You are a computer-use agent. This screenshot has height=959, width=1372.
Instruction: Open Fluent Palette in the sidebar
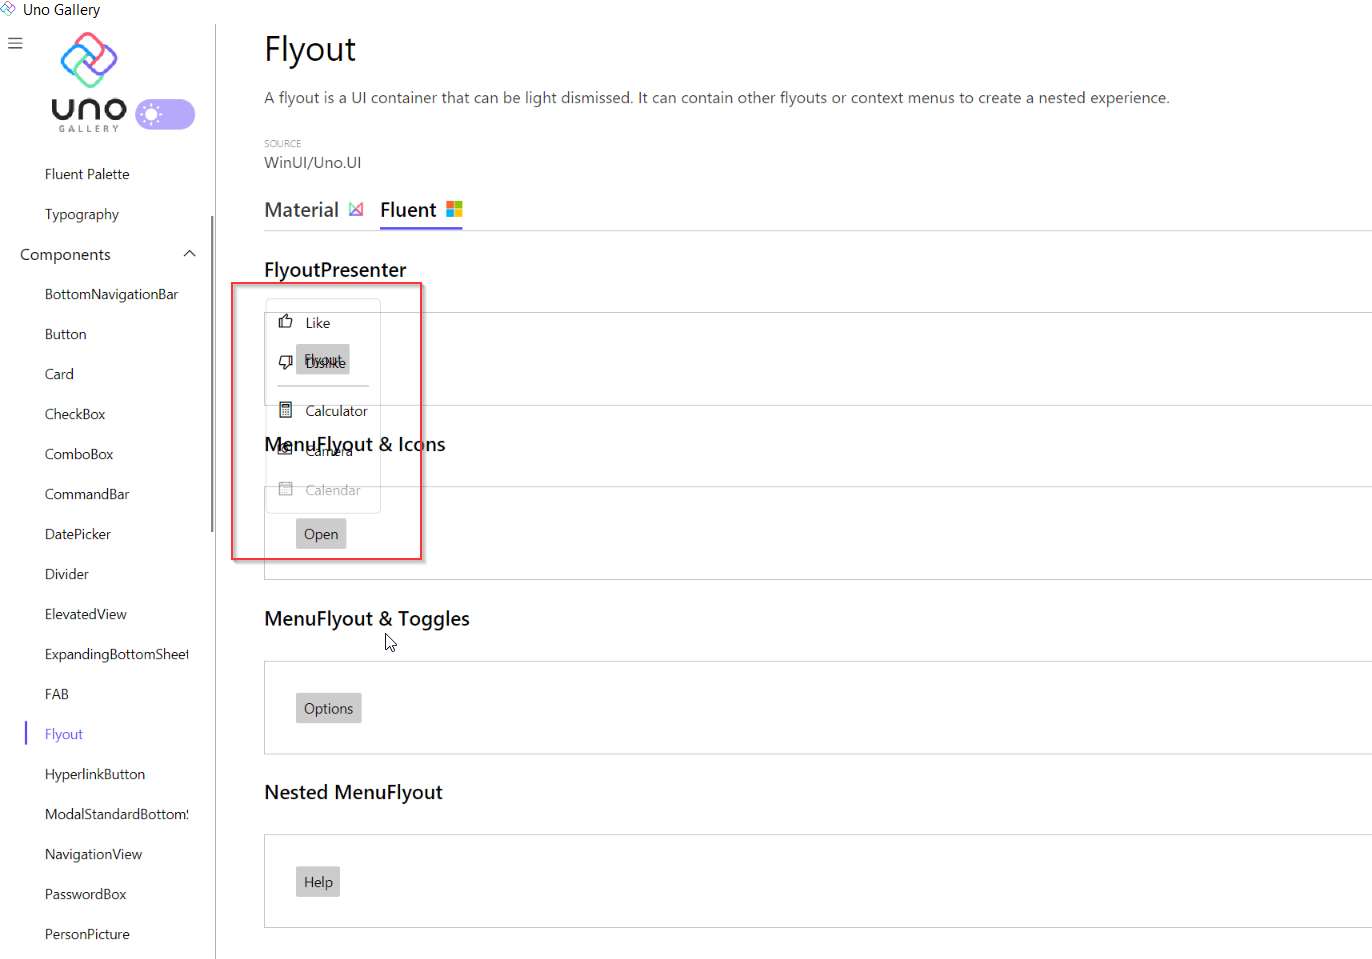pos(87,174)
